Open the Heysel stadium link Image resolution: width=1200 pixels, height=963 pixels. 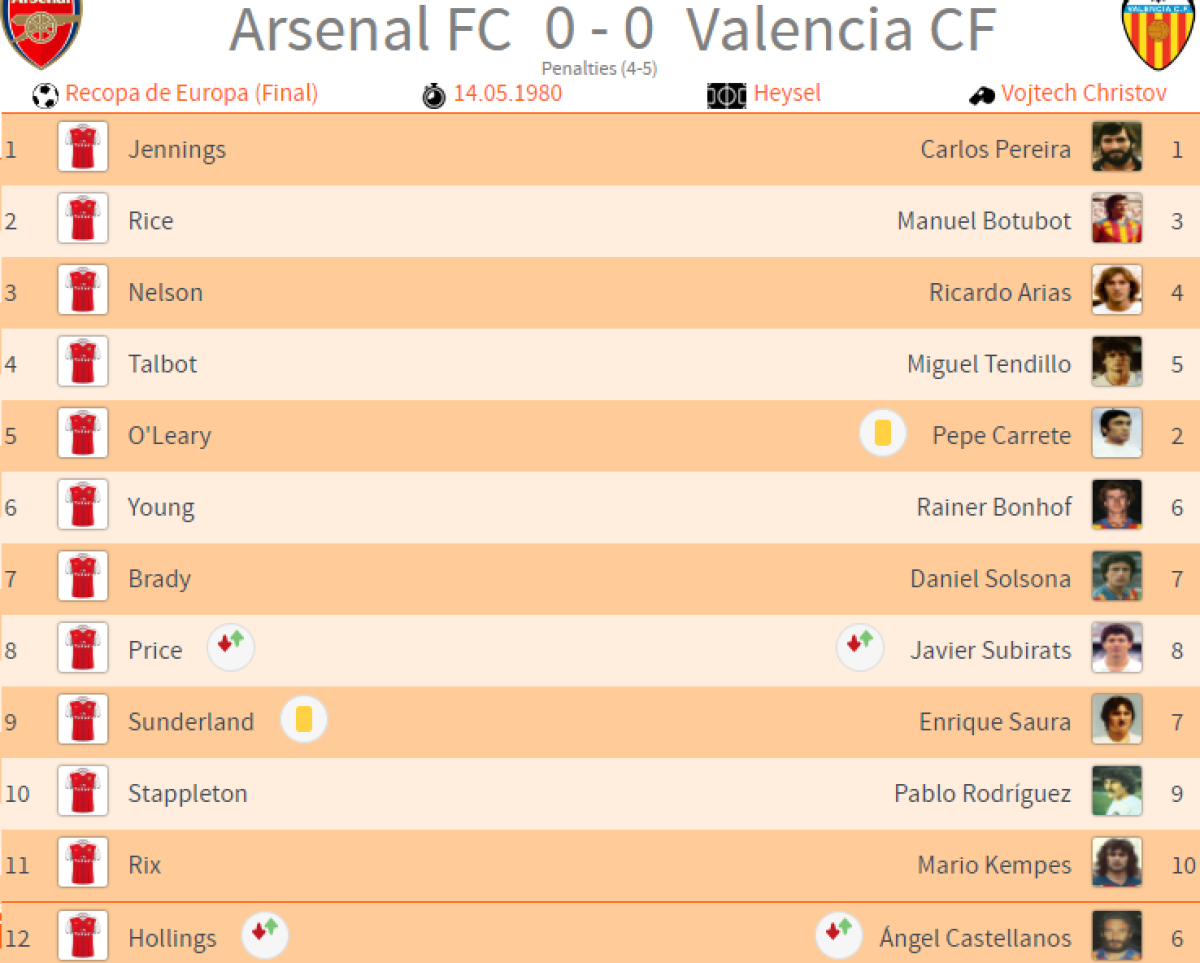click(x=787, y=94)
